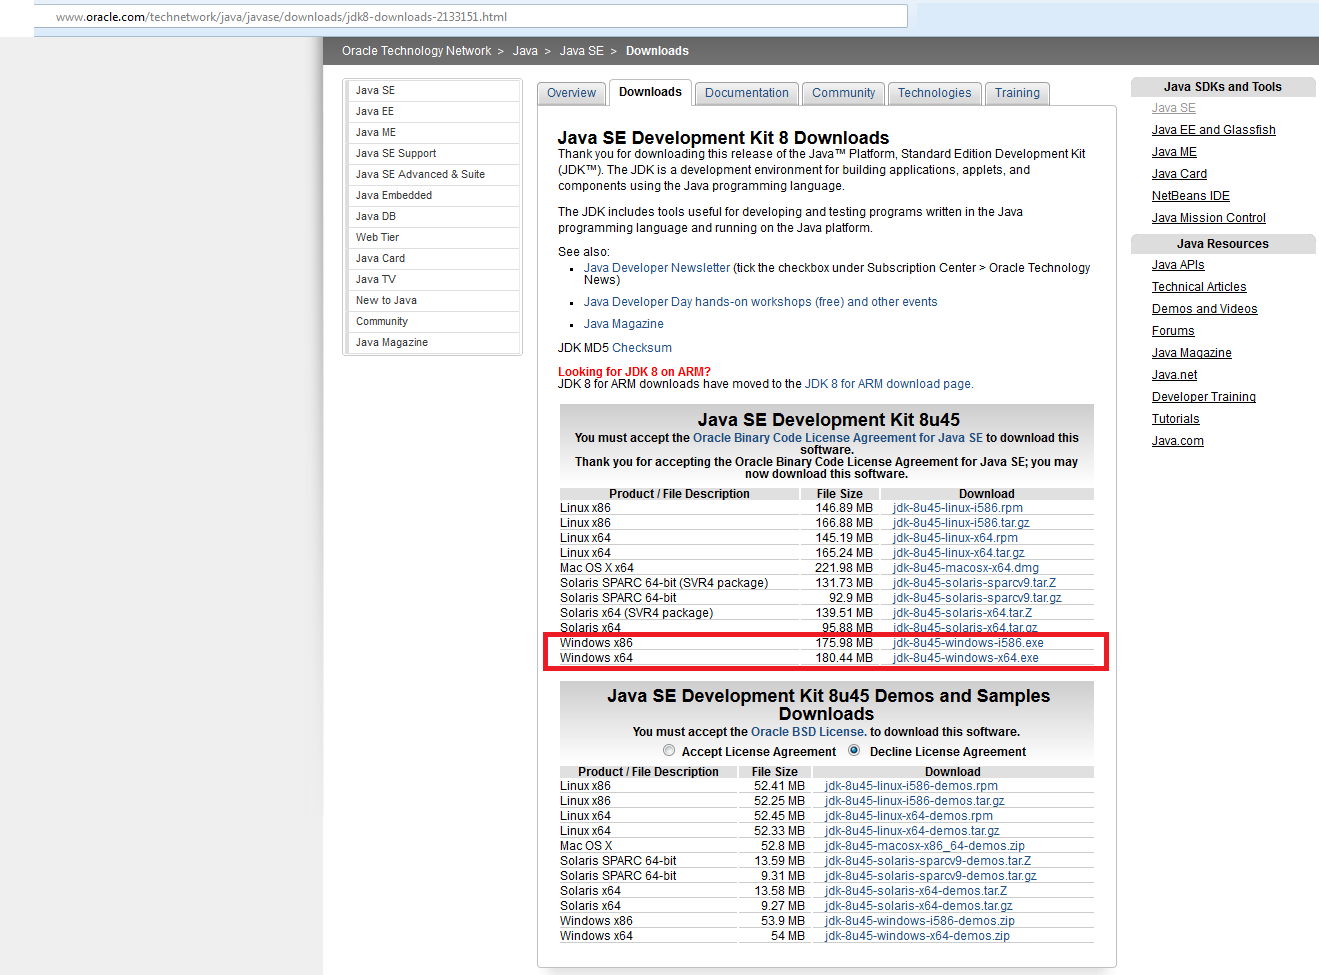
Task: Click the Java SE breadcrumb link
Action: pyautogui.click(x=581, y=51)
